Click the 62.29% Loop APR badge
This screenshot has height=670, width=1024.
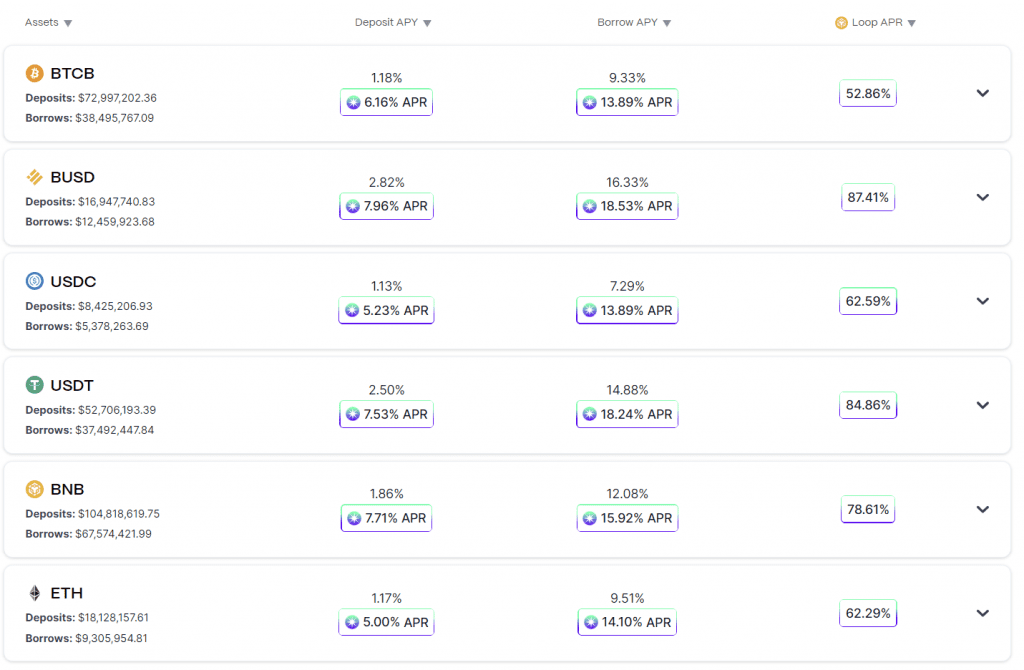[x=868, y=613]
